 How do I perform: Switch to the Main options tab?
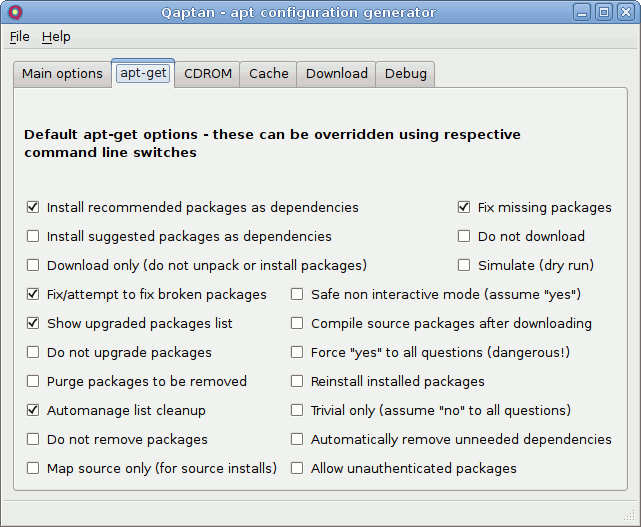[x=62, y=74]
